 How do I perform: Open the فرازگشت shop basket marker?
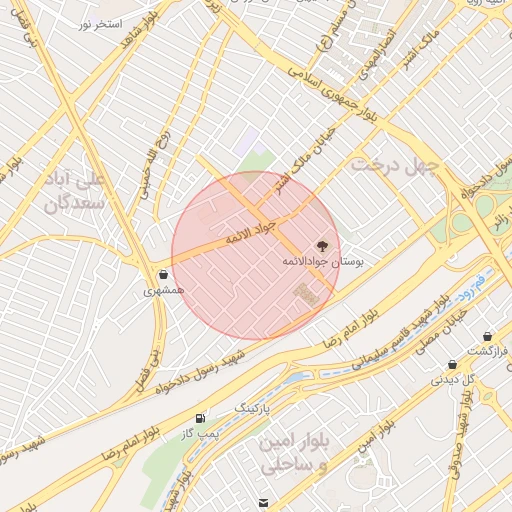[487, 337]
